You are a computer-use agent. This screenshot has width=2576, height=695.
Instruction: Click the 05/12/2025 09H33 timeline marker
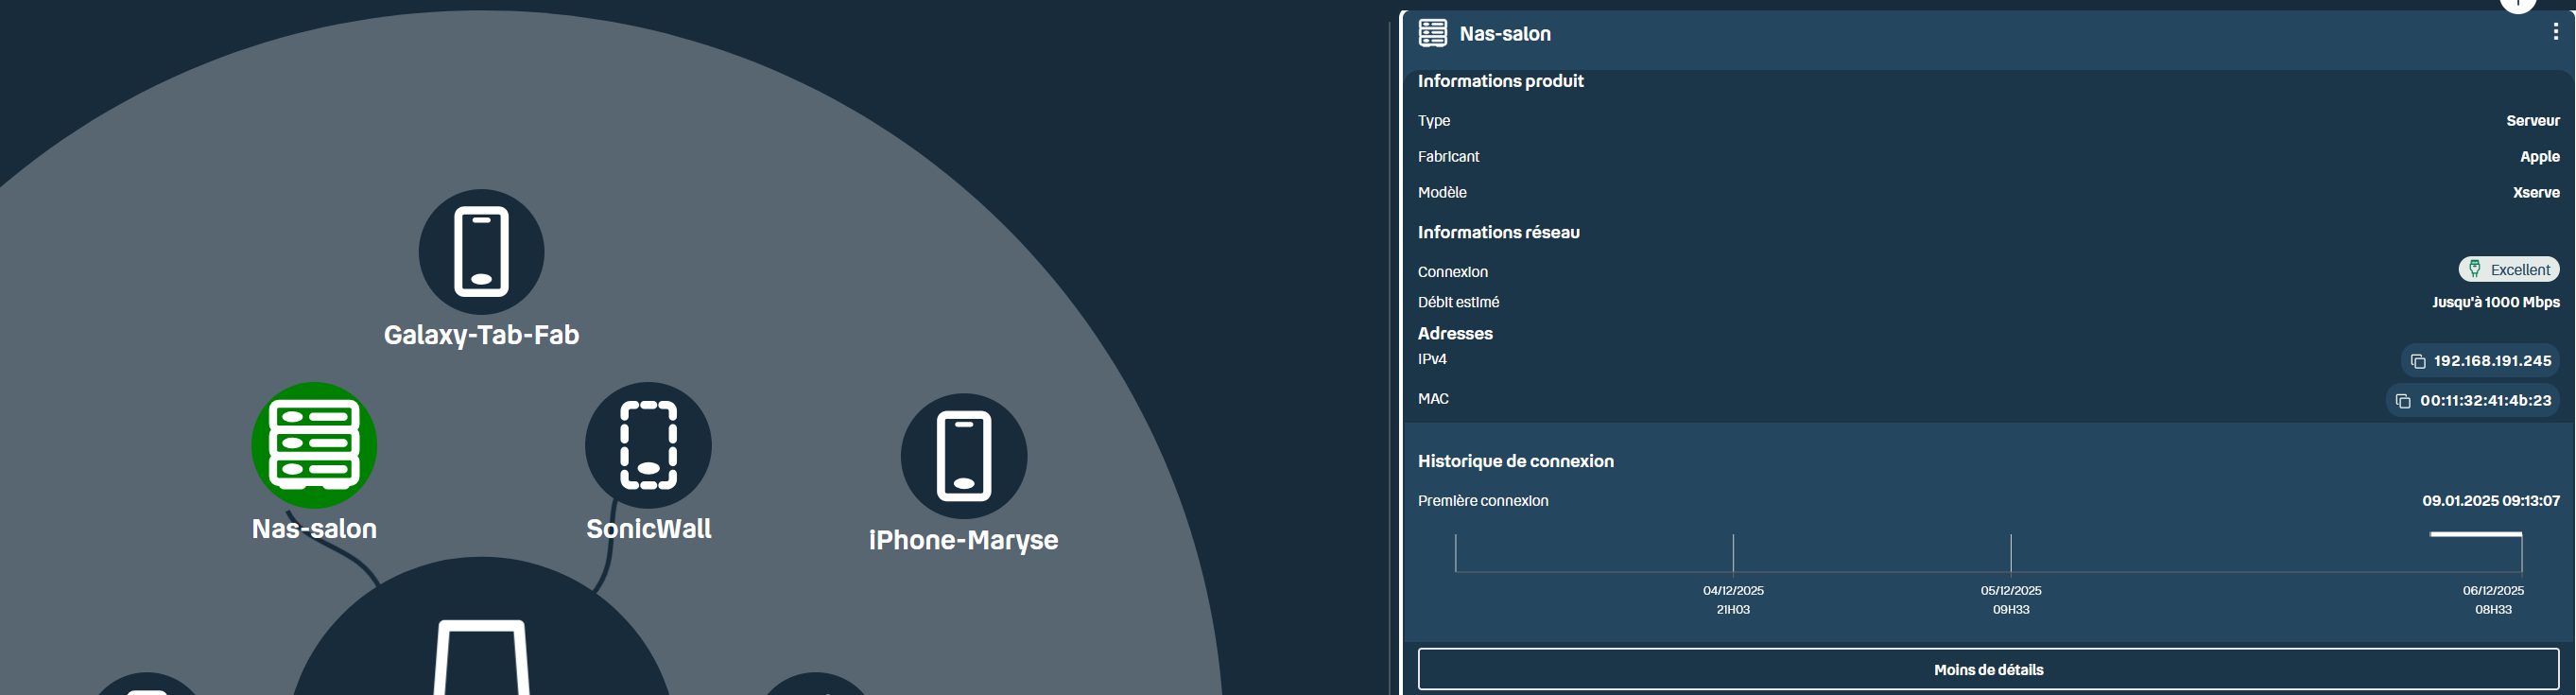(2011, 600)
